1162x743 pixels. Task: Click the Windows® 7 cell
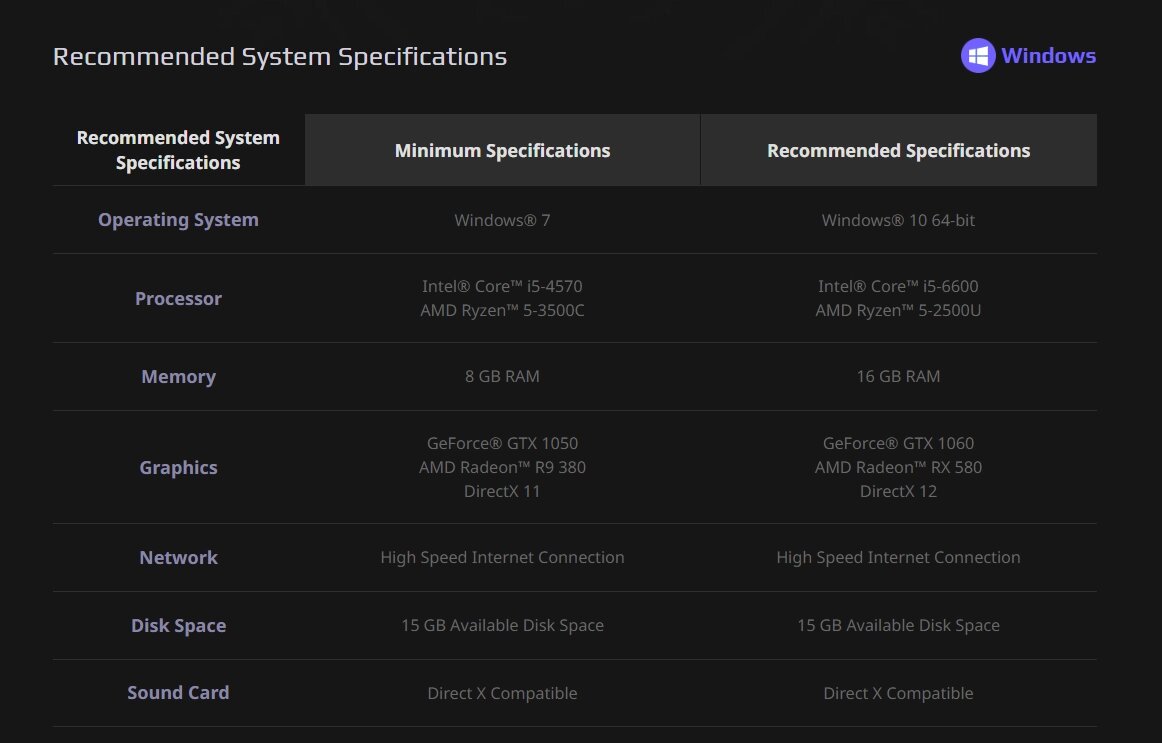502,220
